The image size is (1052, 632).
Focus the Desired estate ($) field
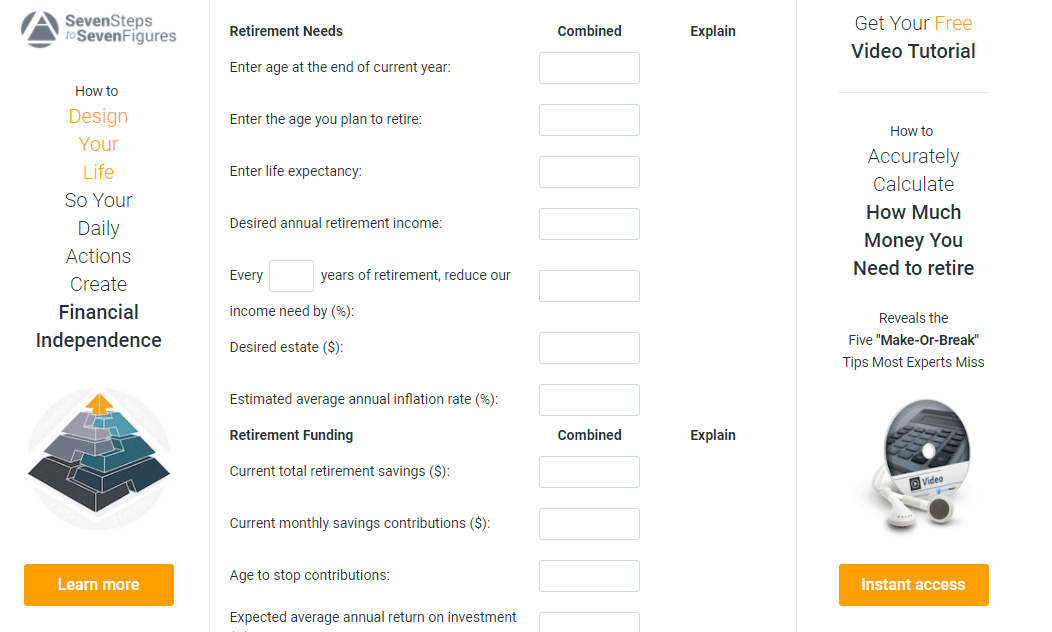pos(589,348)
